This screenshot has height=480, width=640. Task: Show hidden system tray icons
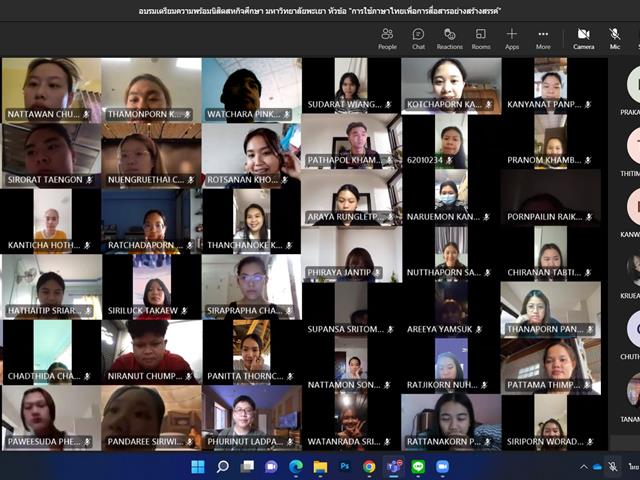pos(584,467)
